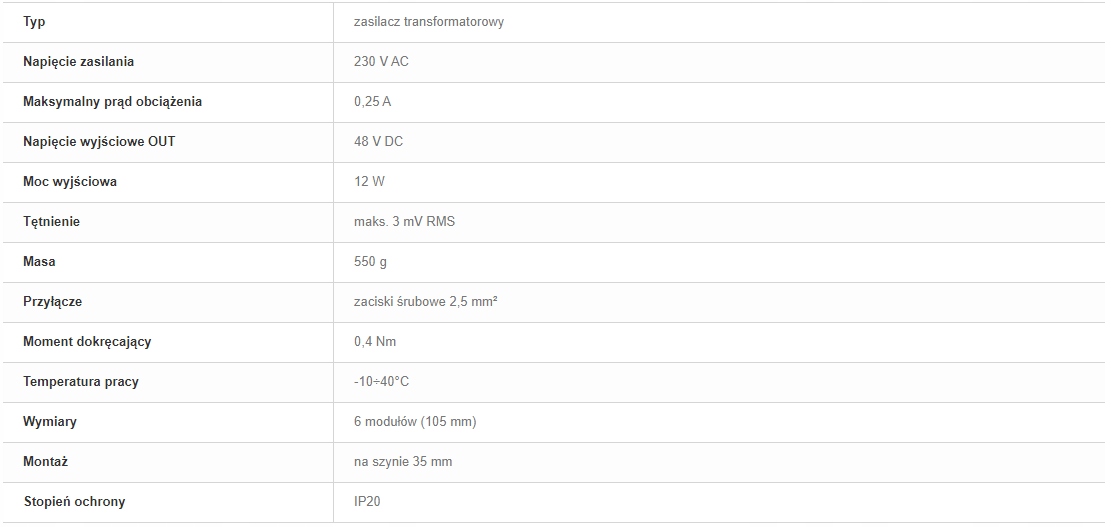Image resolution: width=1111 pixels, height=527 pixels.
Task: Select the '48 V DC' value
Action: 378,142
